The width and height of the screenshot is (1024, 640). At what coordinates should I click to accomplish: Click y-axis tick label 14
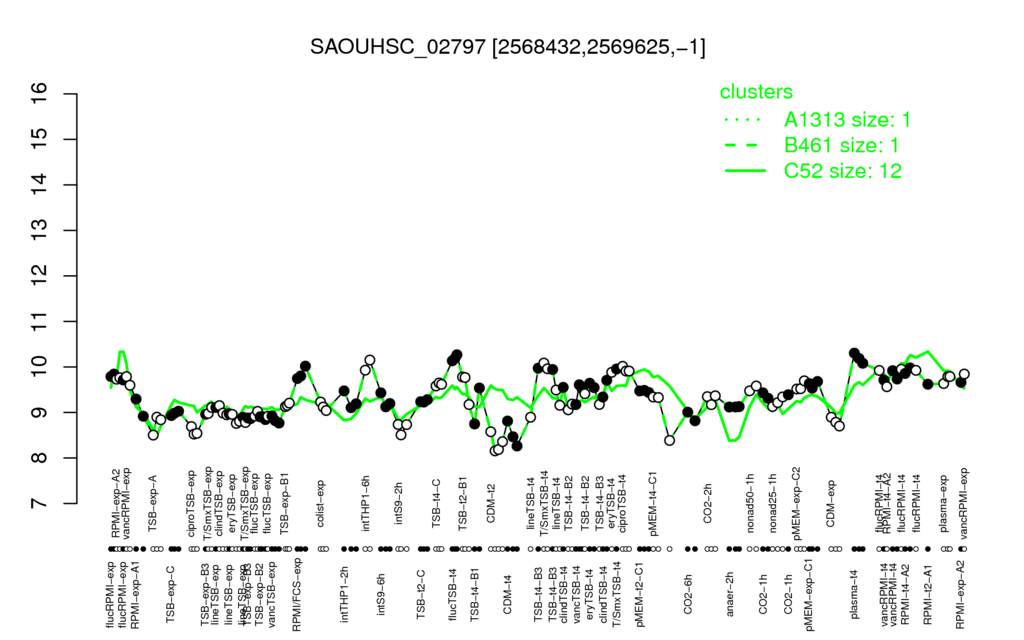click(39, 185)
